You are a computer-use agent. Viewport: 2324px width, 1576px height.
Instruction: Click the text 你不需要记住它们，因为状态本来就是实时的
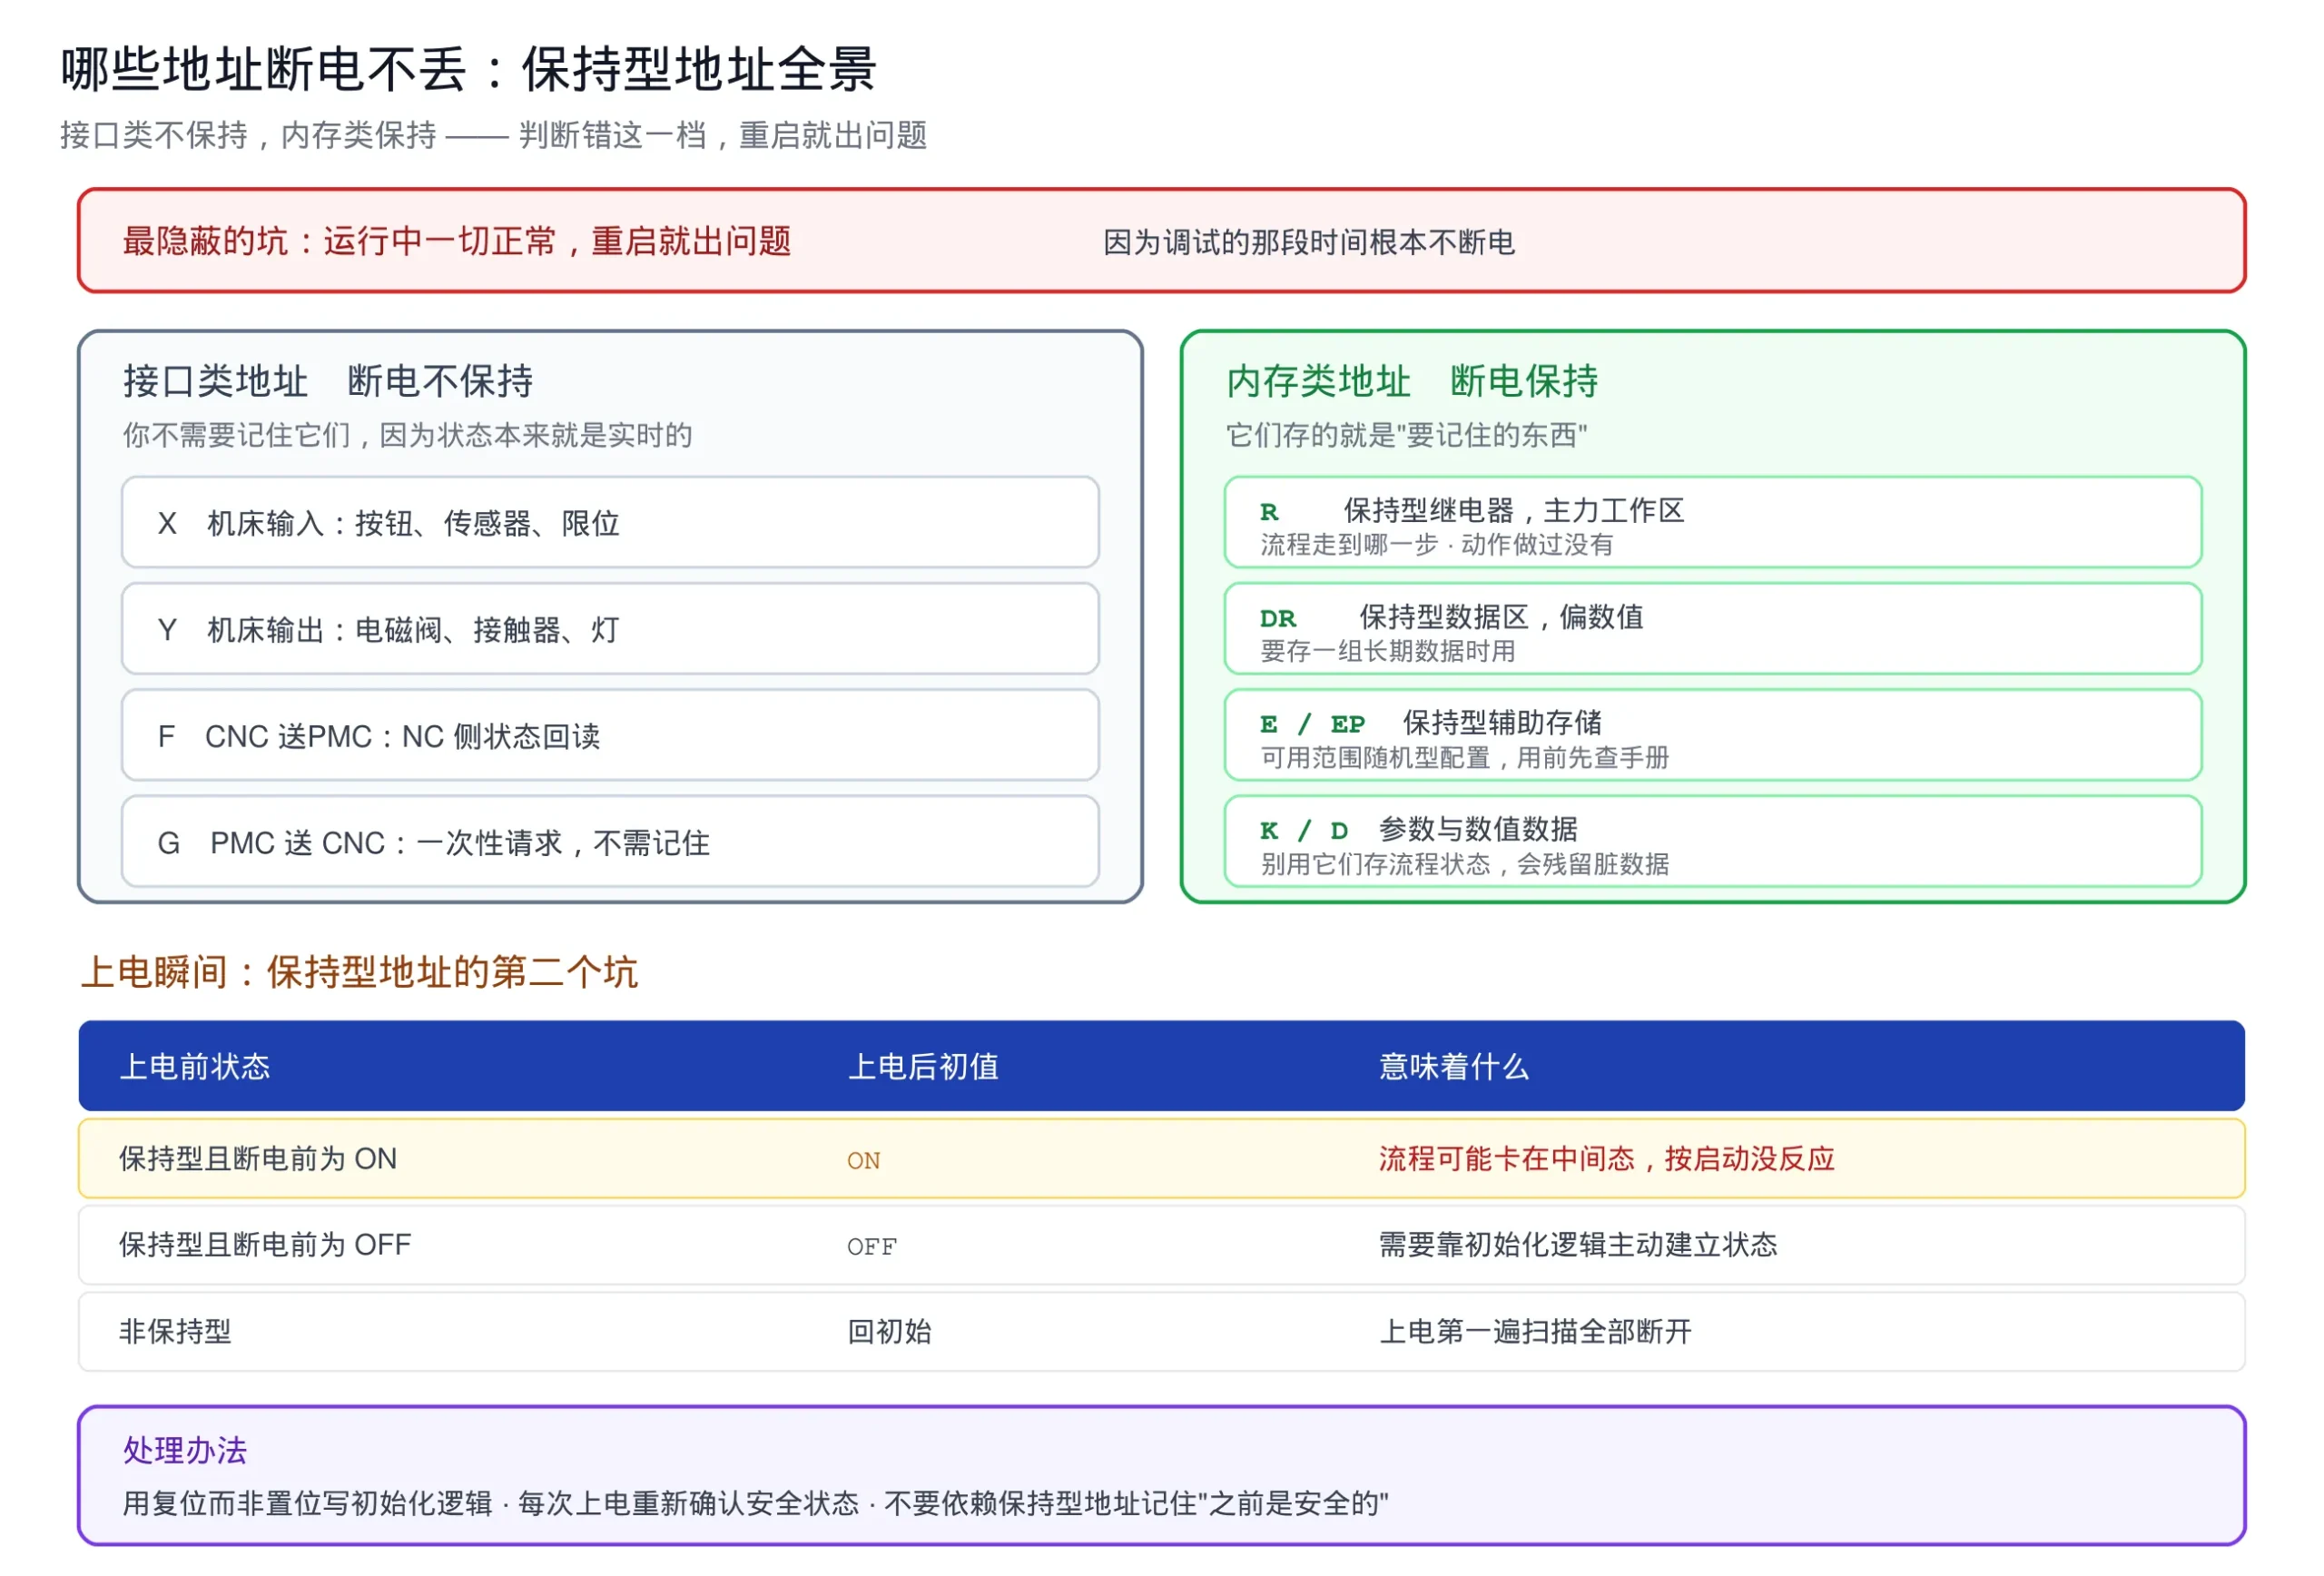pyautogui.click(x=408, y=435)
